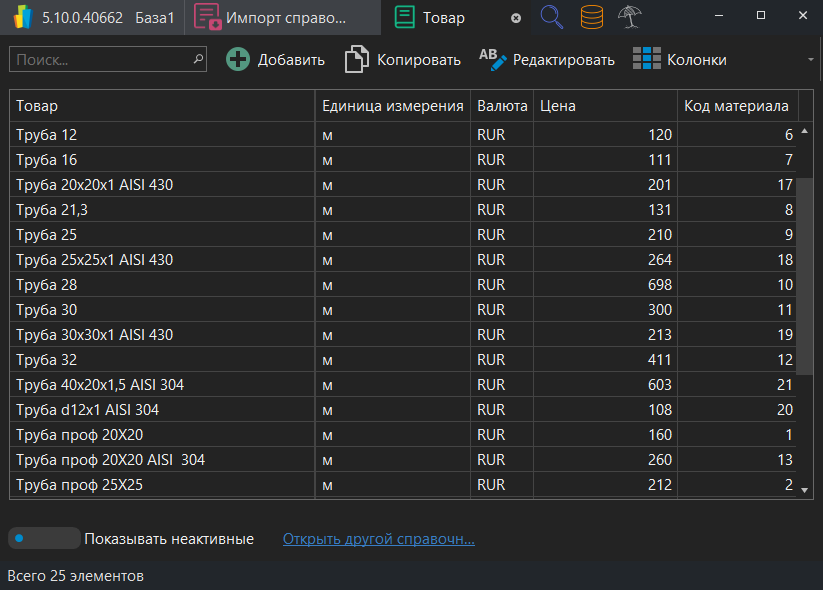Click the Copy documents icon
Image resolution: width=823 pixels, height=590 pixels.
click(356, 60)
